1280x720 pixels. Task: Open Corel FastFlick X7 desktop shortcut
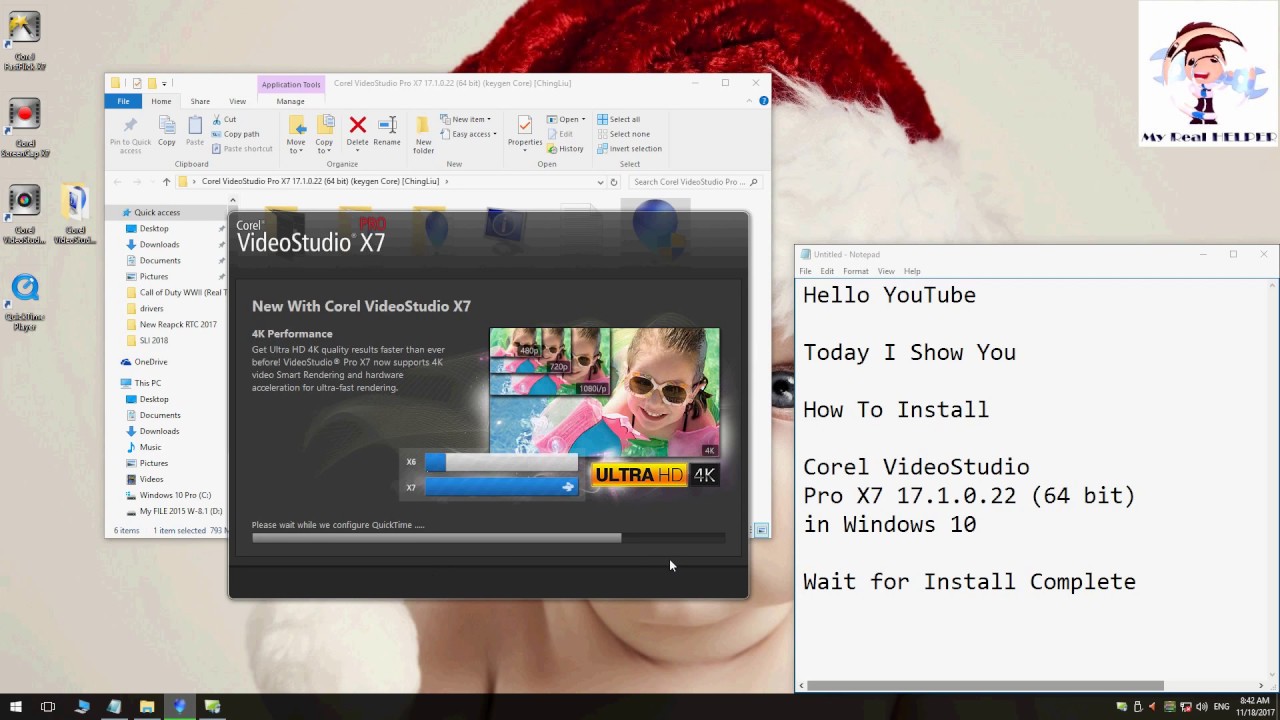[24, 42]
